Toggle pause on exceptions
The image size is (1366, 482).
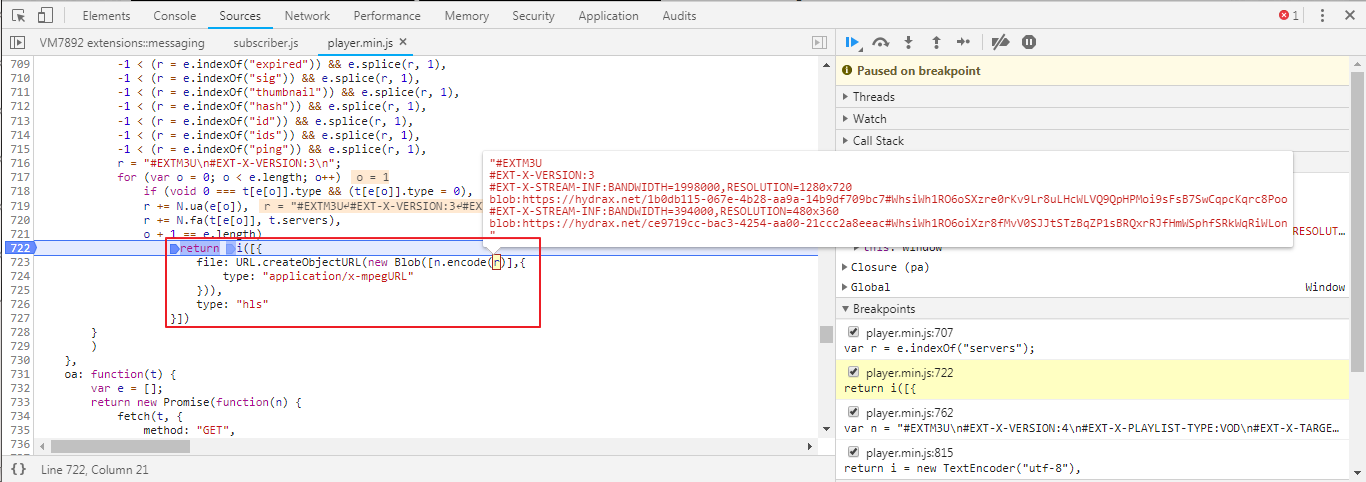[x=1029, y=42]
